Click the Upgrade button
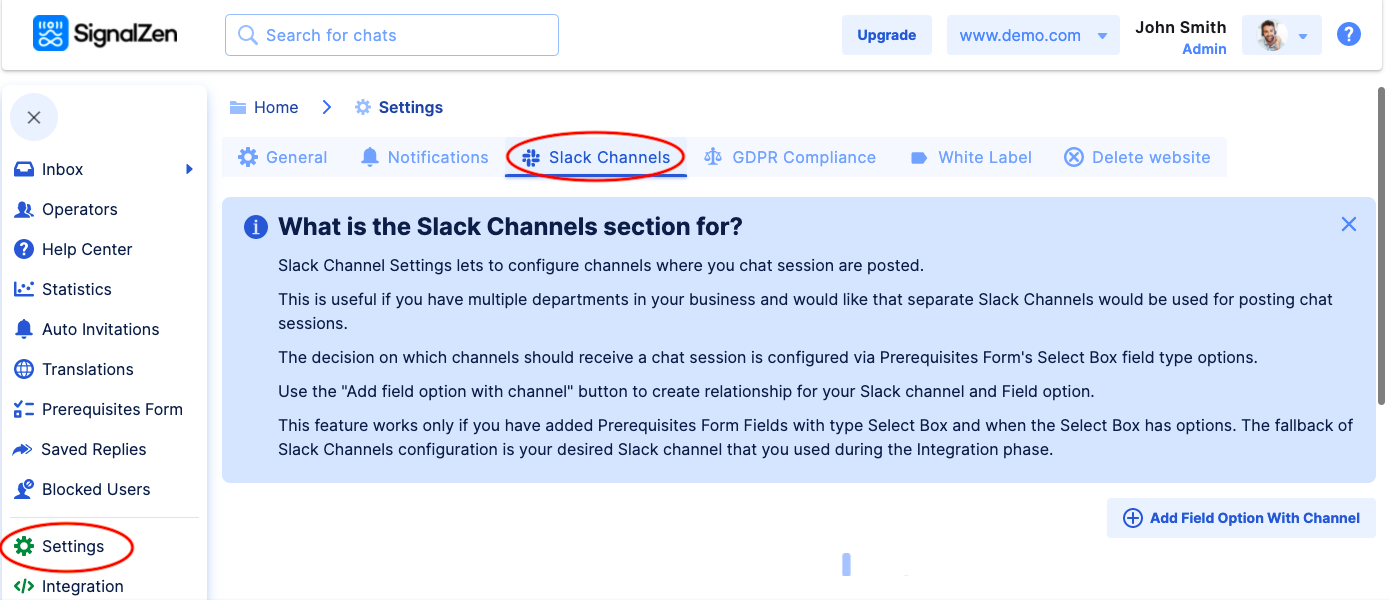 click(x=886, y=36)
